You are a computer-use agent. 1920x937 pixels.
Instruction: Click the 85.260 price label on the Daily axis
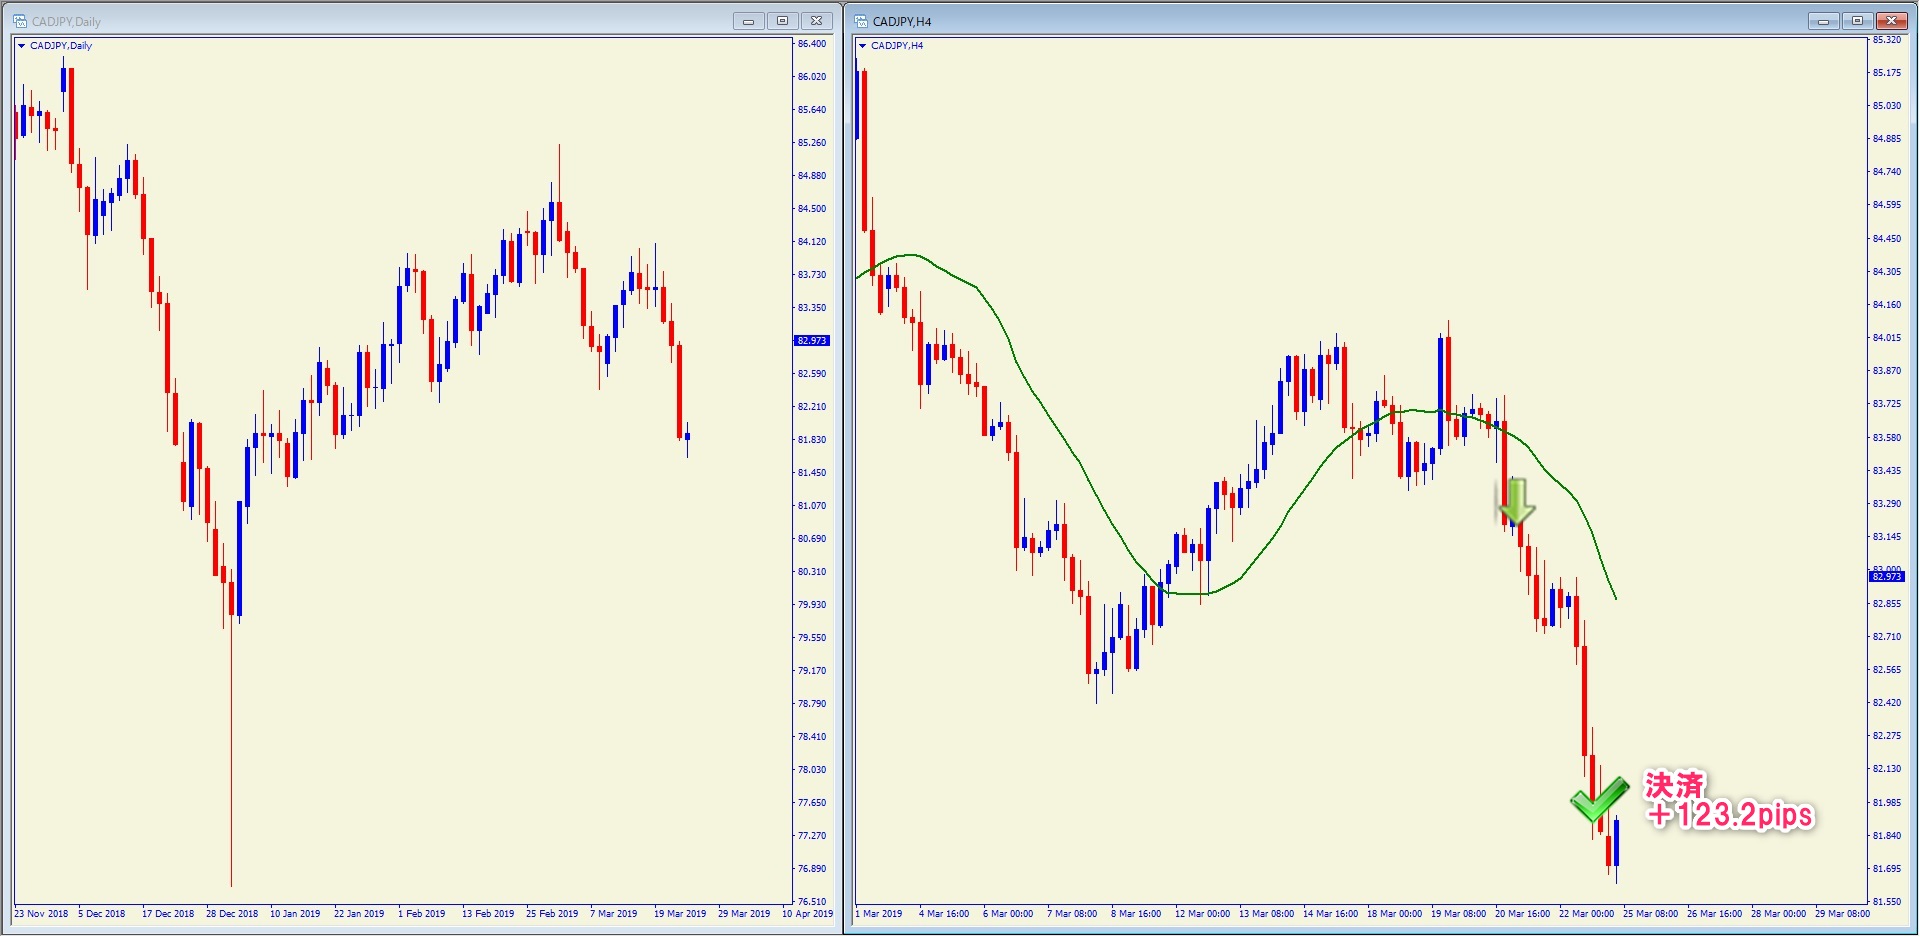(x=812, y=143)
